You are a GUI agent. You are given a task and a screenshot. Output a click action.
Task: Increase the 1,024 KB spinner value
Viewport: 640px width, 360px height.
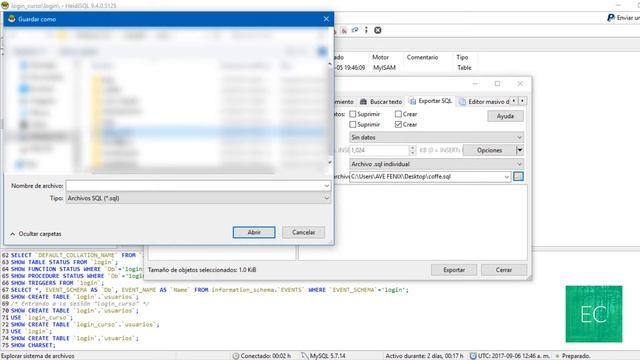coord(412,148)
